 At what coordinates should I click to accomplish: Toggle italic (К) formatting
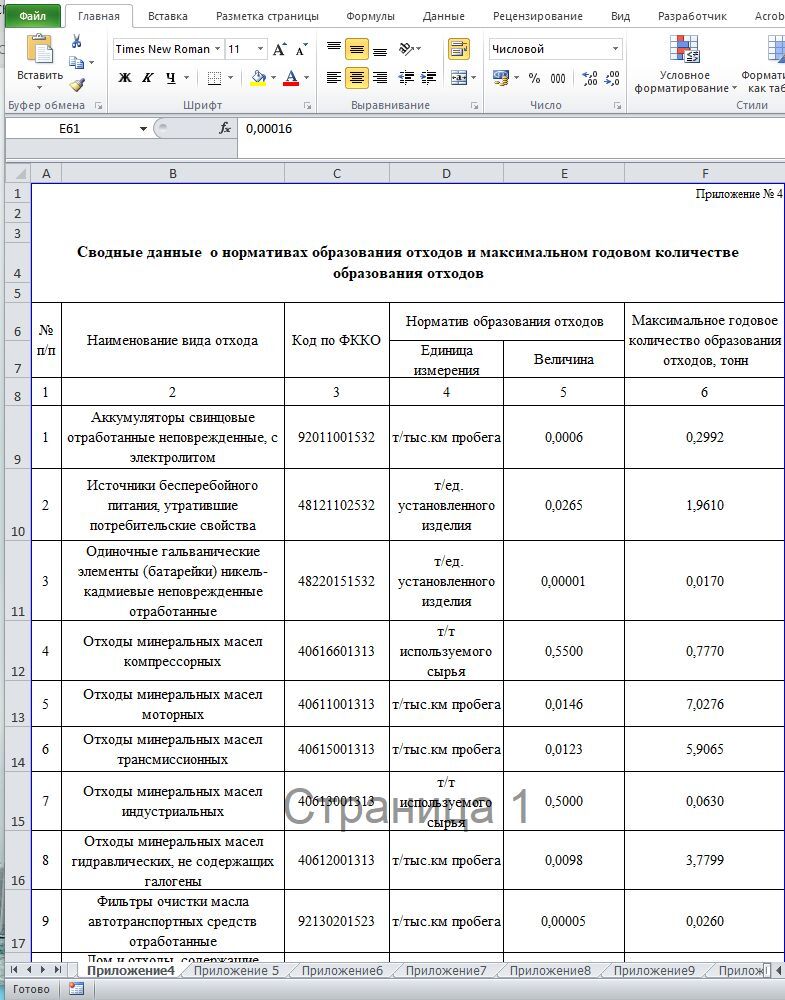click(x=147, y=78)
